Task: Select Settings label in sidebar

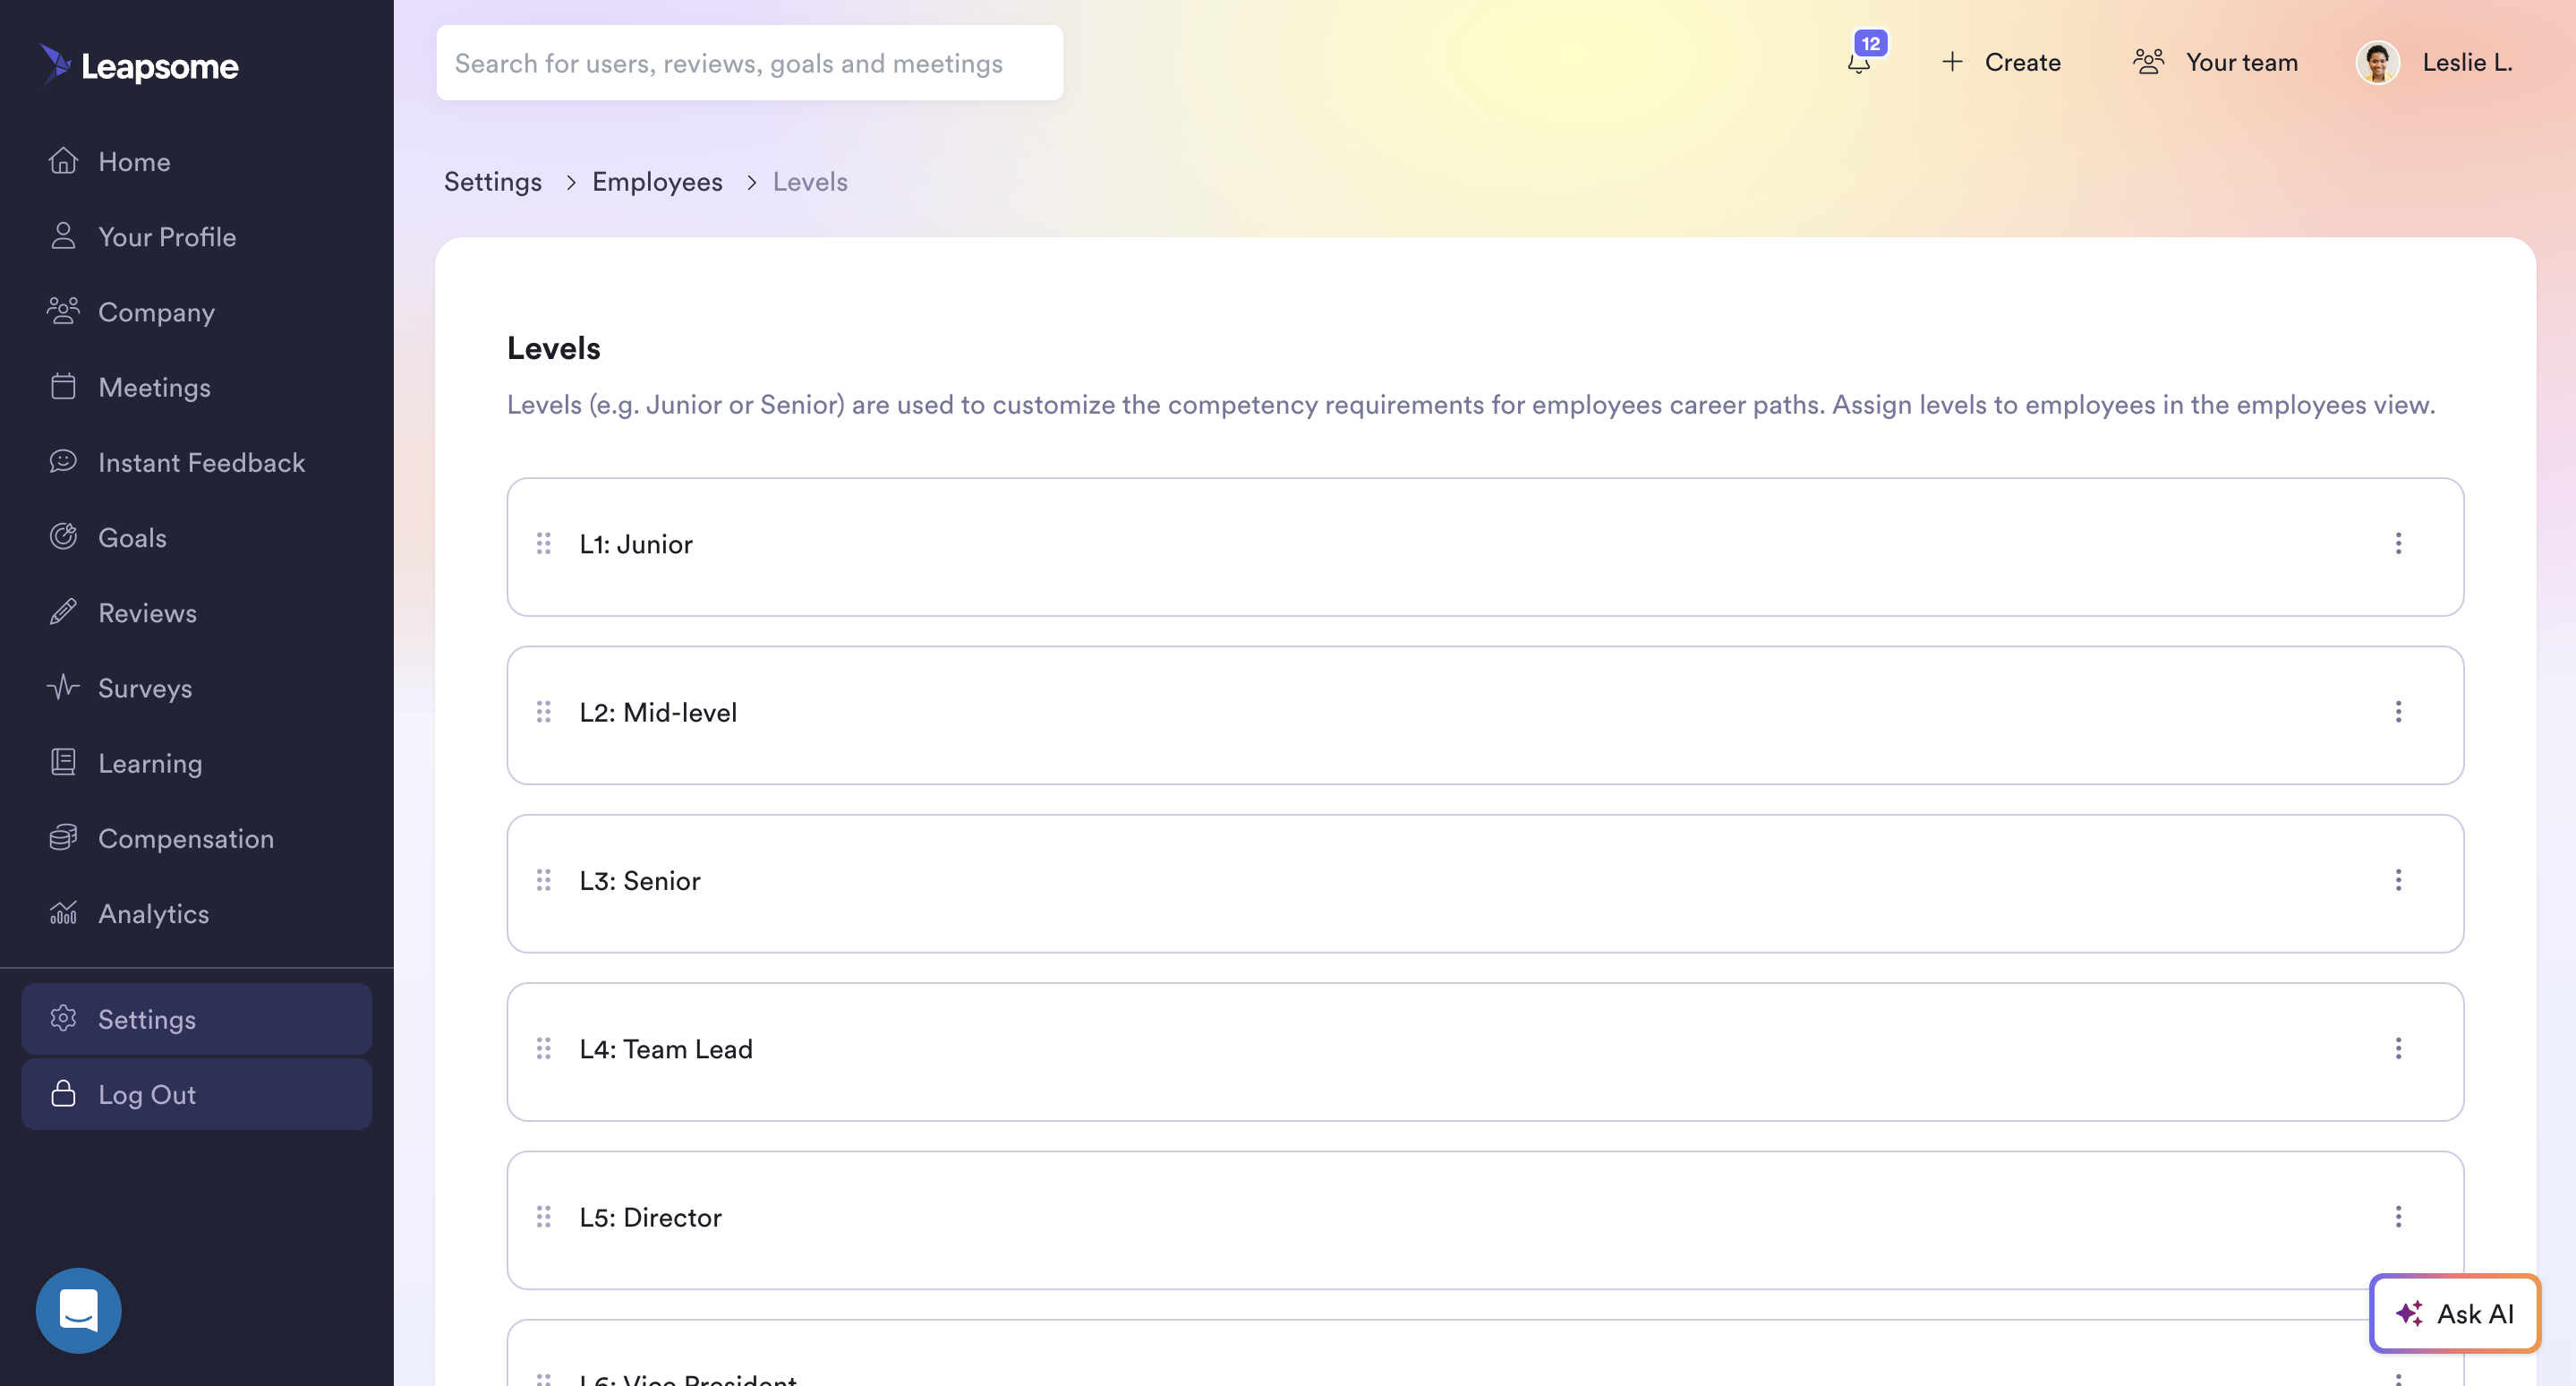Action: [147, 1019]
